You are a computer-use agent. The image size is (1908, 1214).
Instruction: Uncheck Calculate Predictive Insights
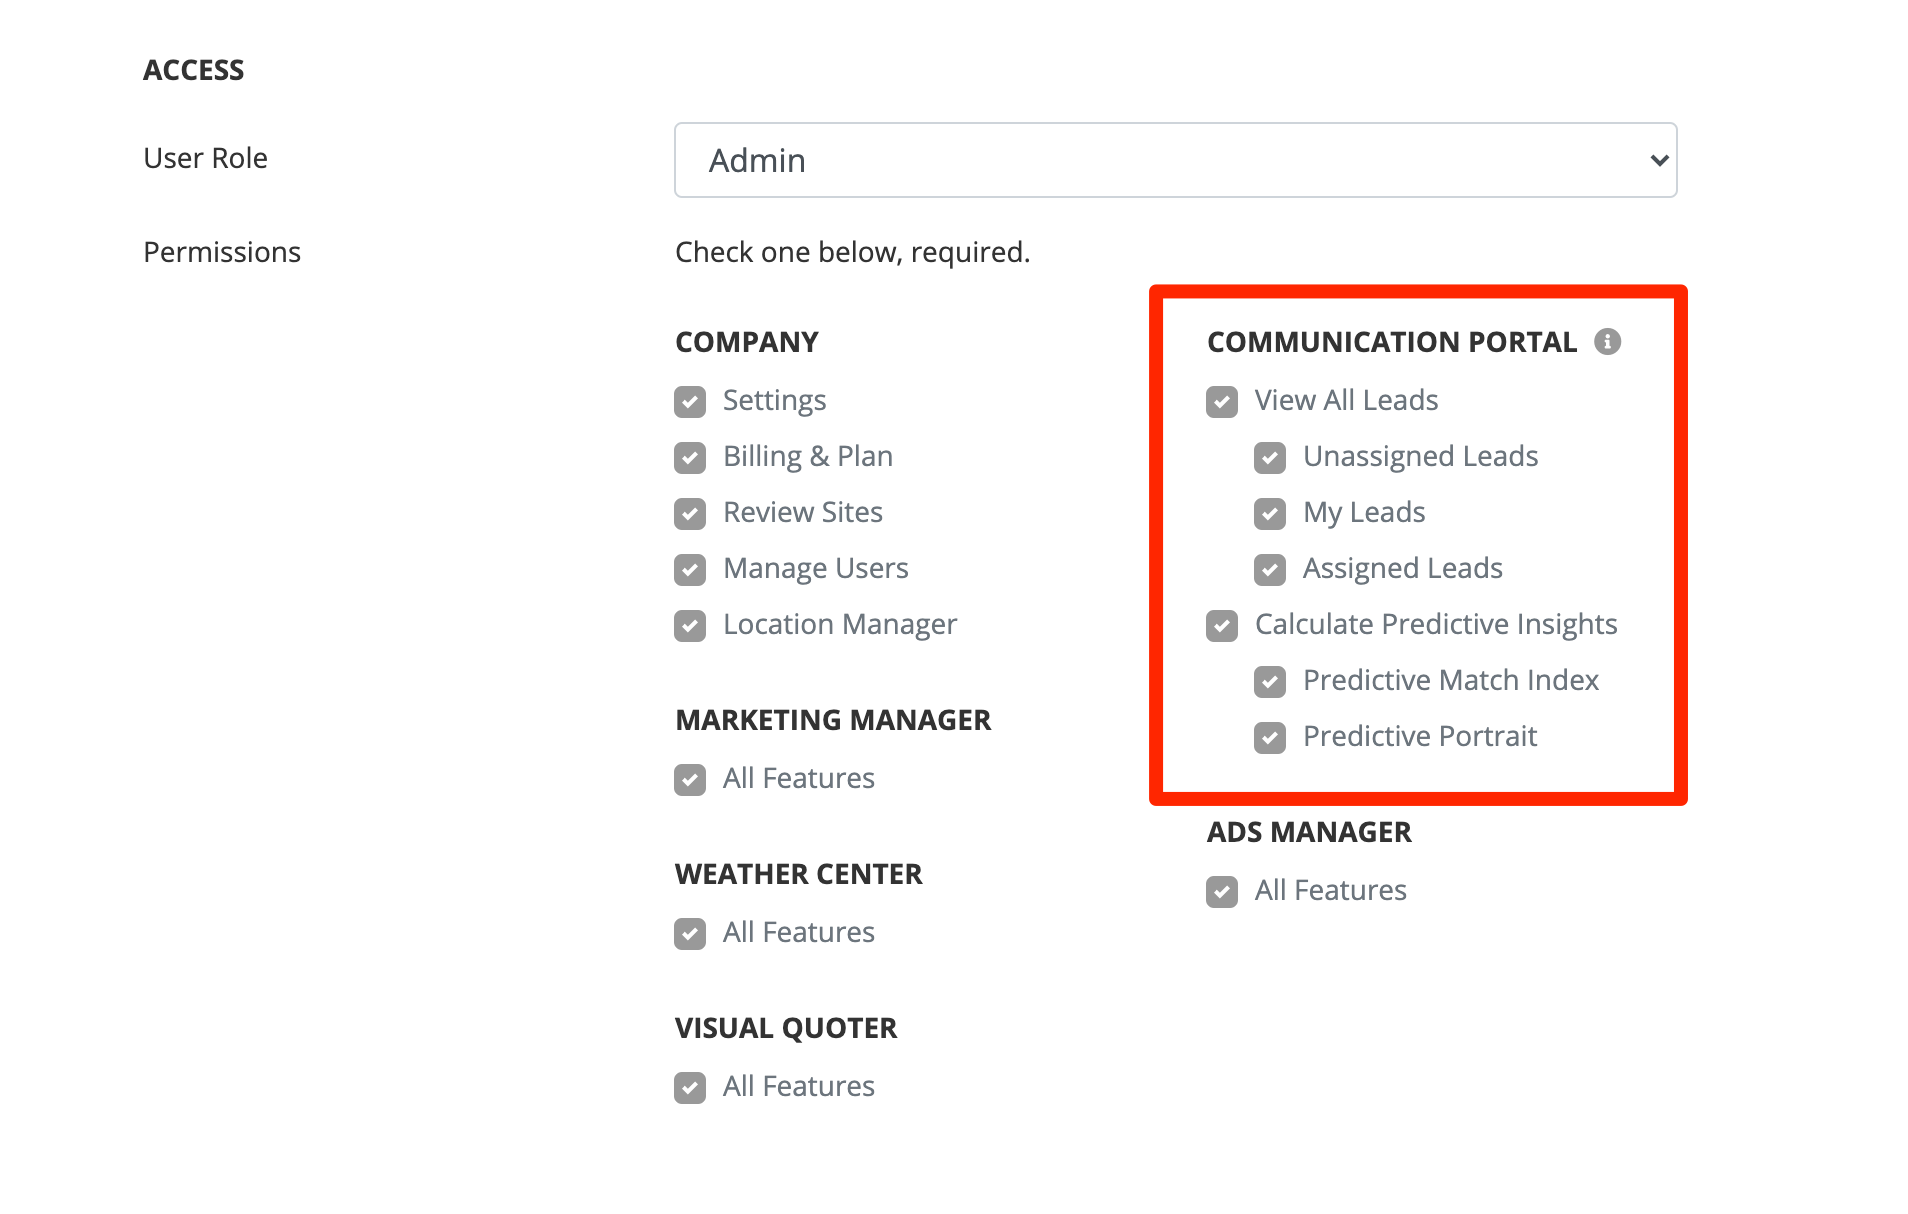pos(1222,626)
